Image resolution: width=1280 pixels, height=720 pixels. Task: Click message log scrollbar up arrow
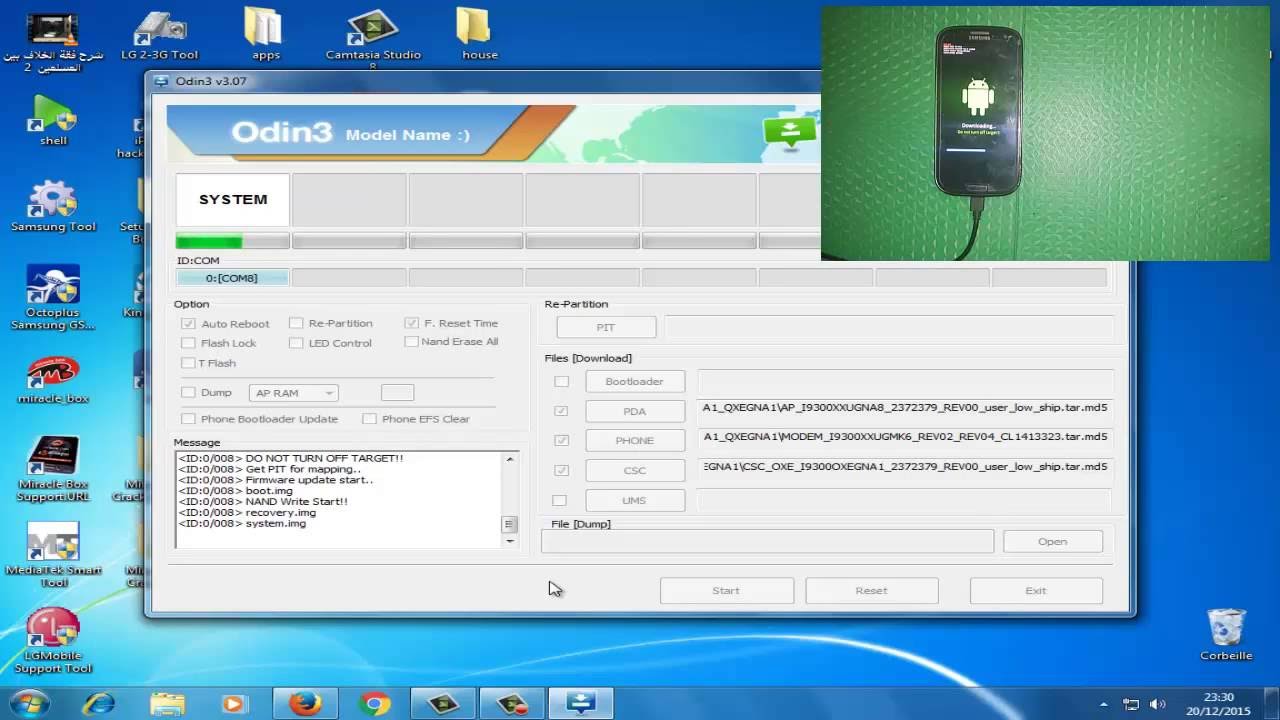[x=510, y=459]
